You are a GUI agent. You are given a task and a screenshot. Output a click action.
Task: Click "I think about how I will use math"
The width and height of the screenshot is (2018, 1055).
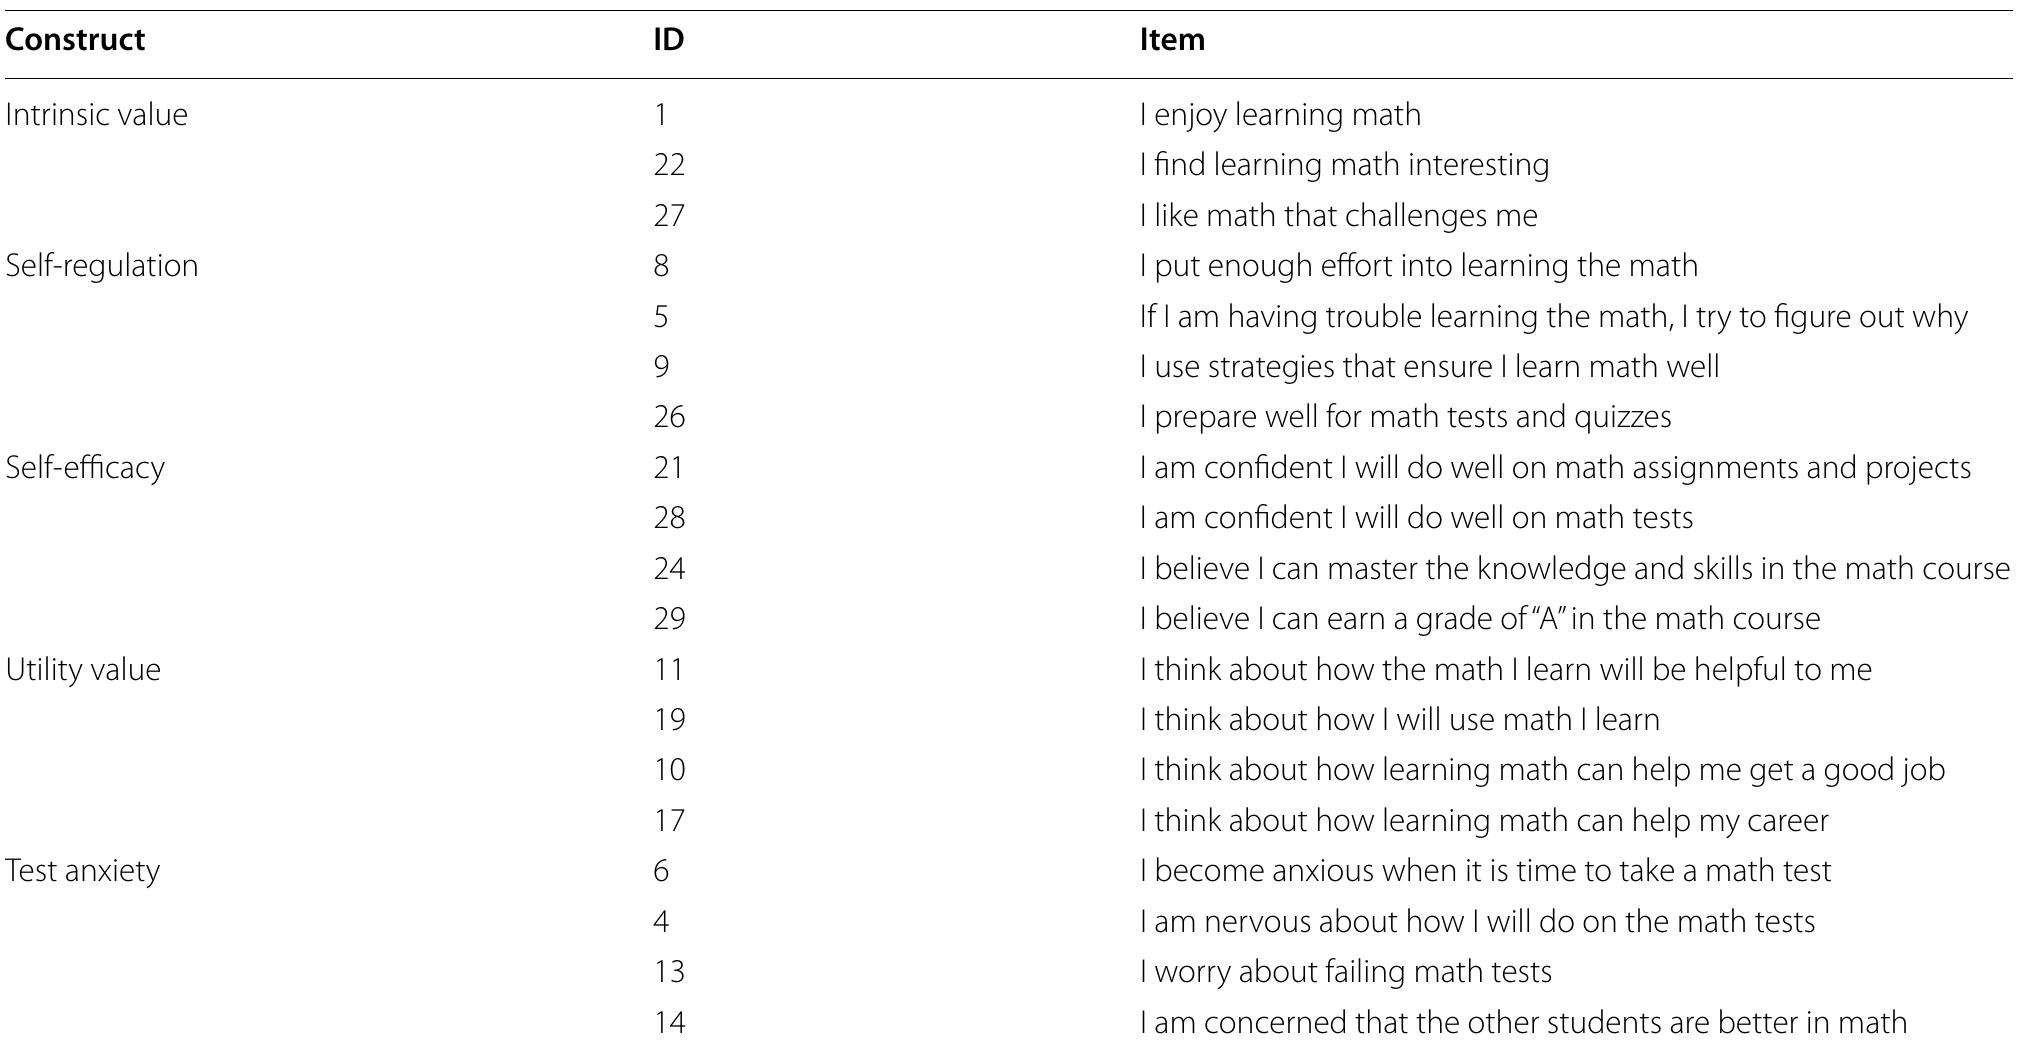[1399, 720]
